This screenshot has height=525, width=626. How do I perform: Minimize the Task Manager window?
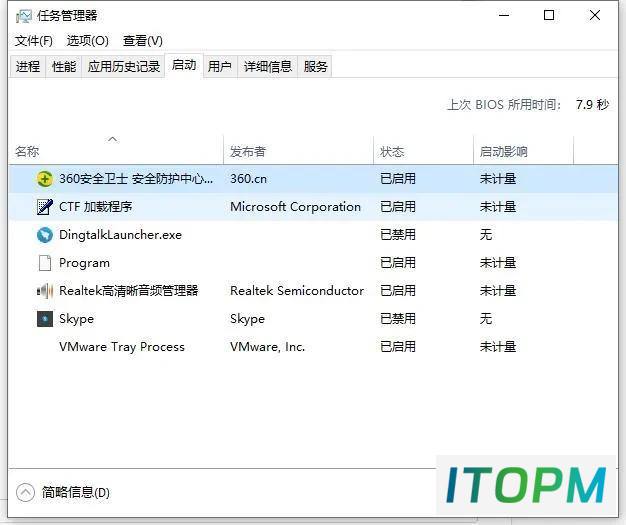504,16
